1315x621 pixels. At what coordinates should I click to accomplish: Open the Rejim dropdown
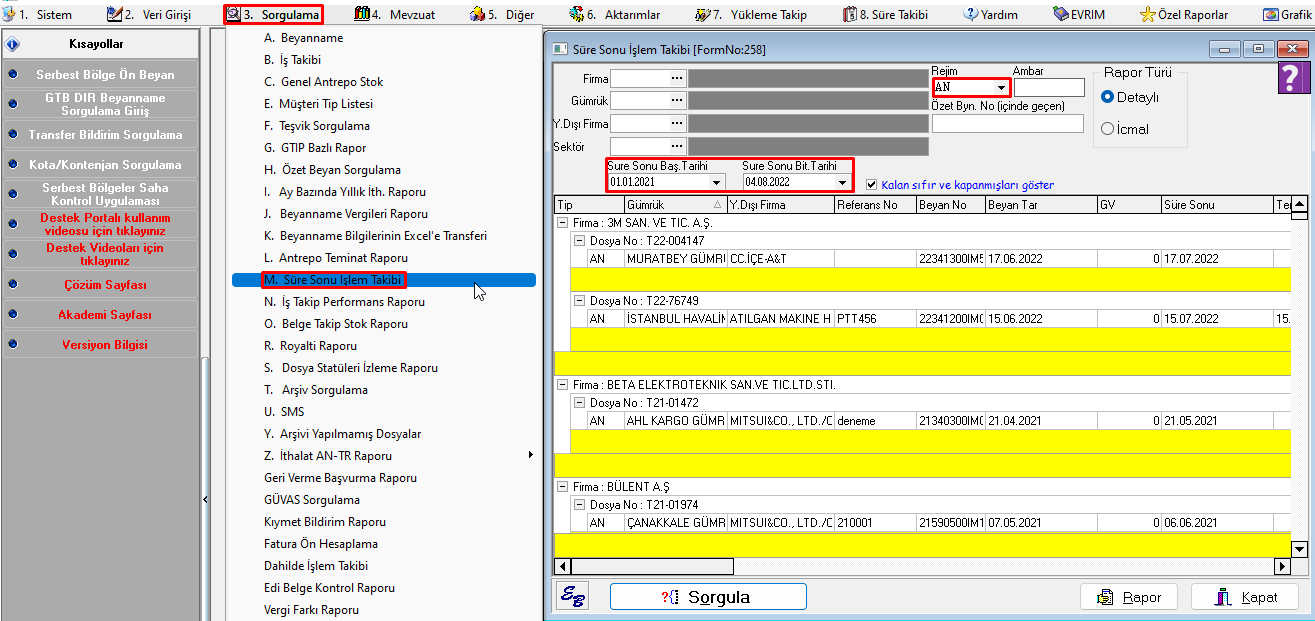tap(1001, 88)
